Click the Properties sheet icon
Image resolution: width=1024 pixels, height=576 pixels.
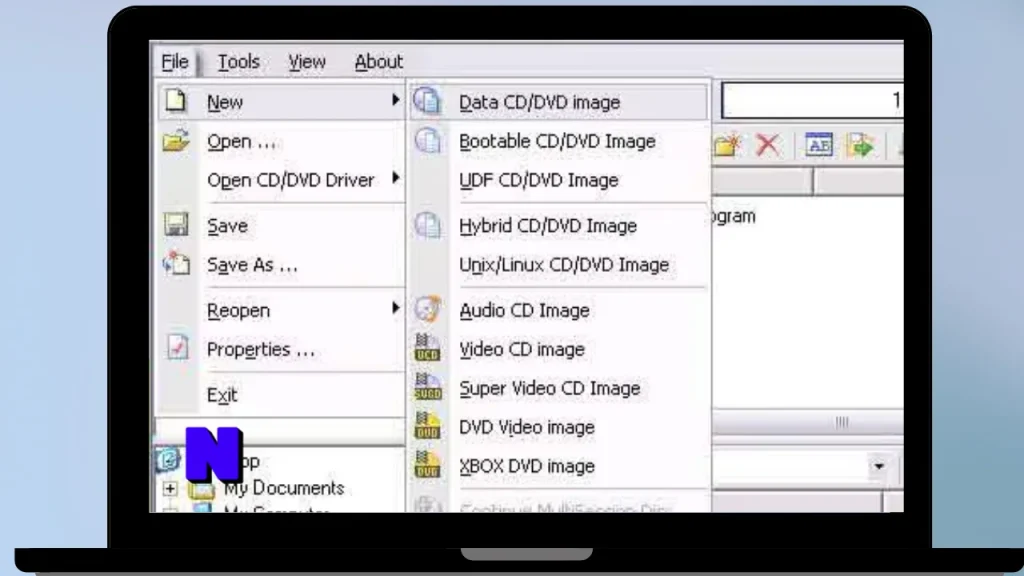point(177,347)
